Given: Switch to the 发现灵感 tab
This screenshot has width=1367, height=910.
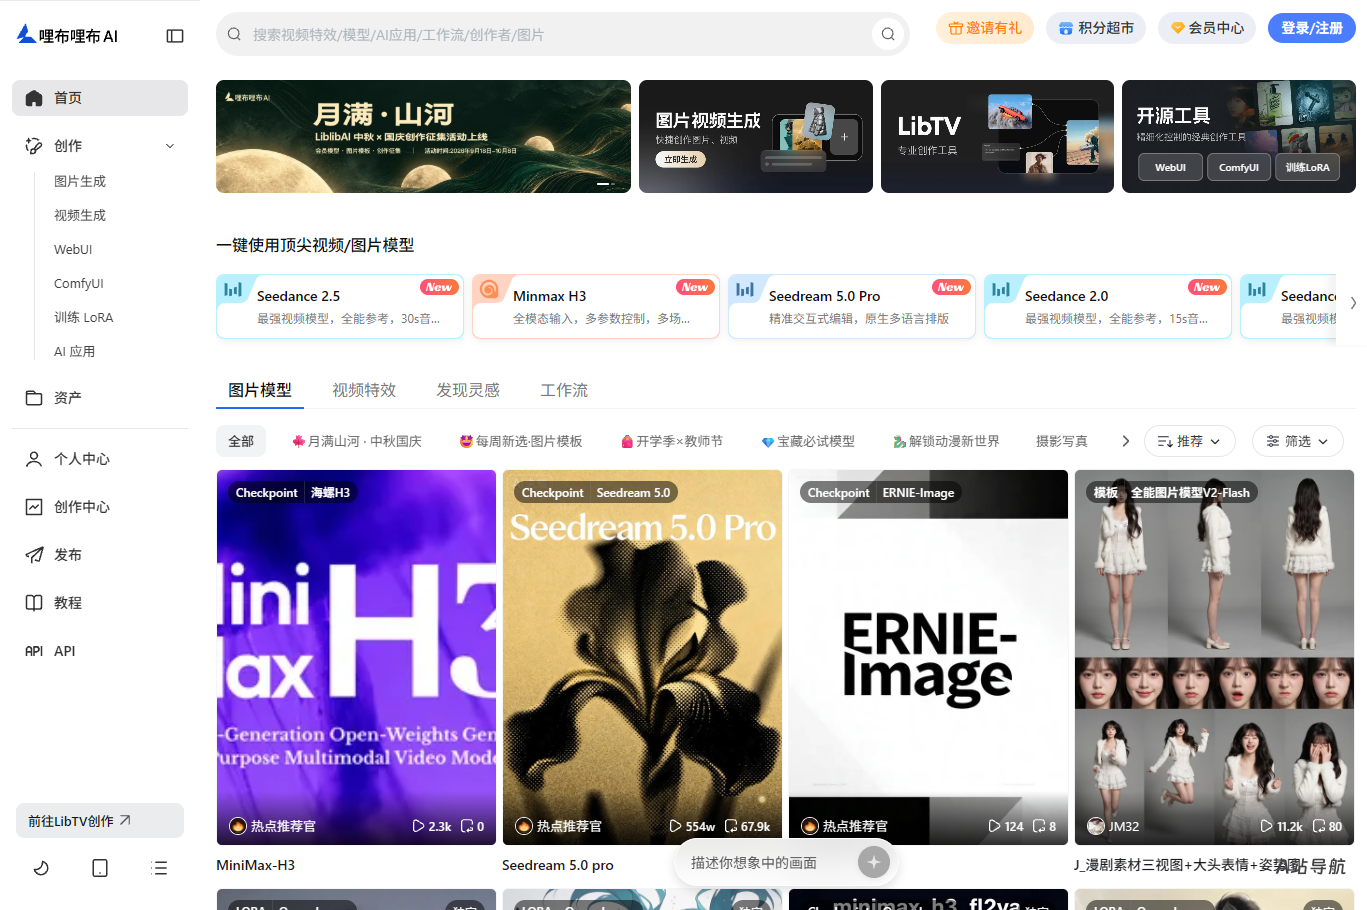Looking at the screenshot, I should tap(468, 390).
